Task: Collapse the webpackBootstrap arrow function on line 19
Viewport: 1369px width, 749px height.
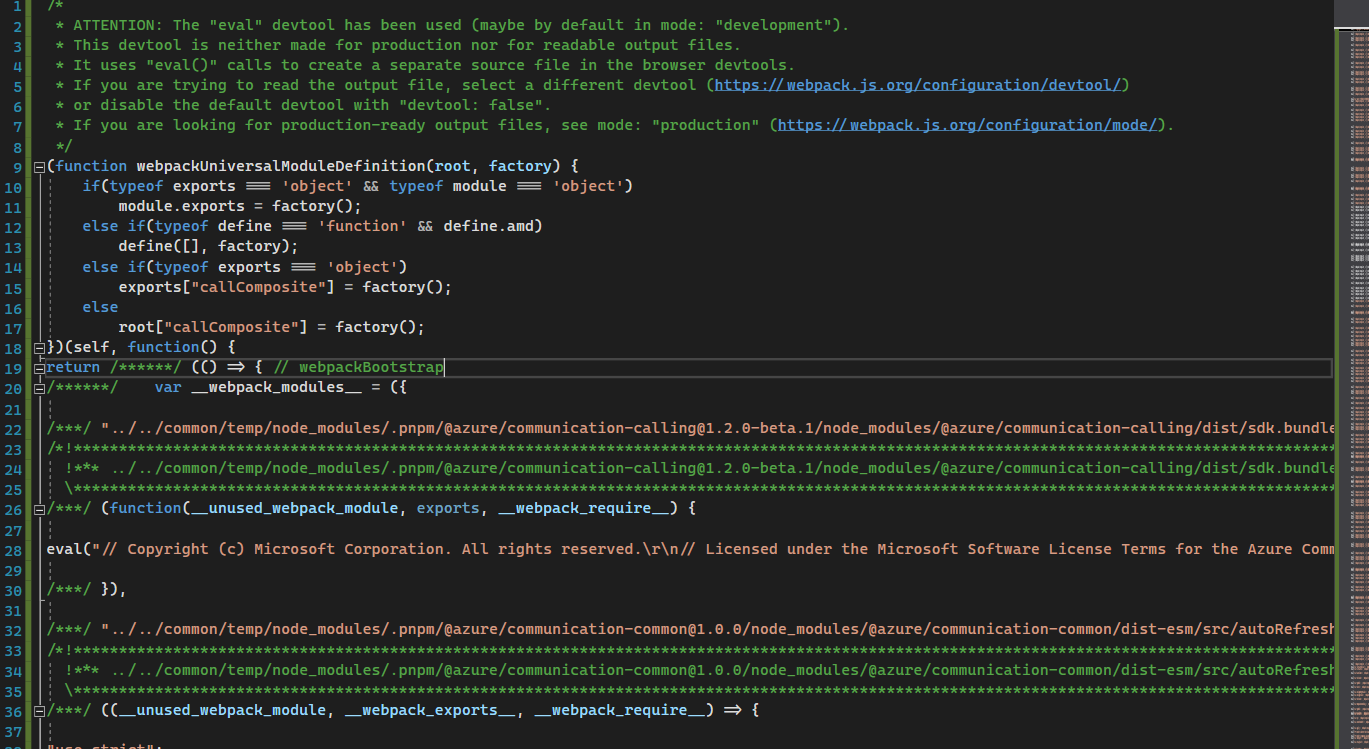Action: tap(38, 367)
